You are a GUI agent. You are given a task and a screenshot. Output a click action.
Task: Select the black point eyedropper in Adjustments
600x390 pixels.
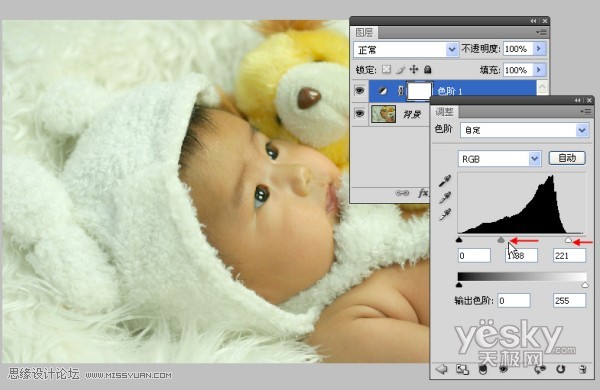pyautogui.click(x=445, y=180)
